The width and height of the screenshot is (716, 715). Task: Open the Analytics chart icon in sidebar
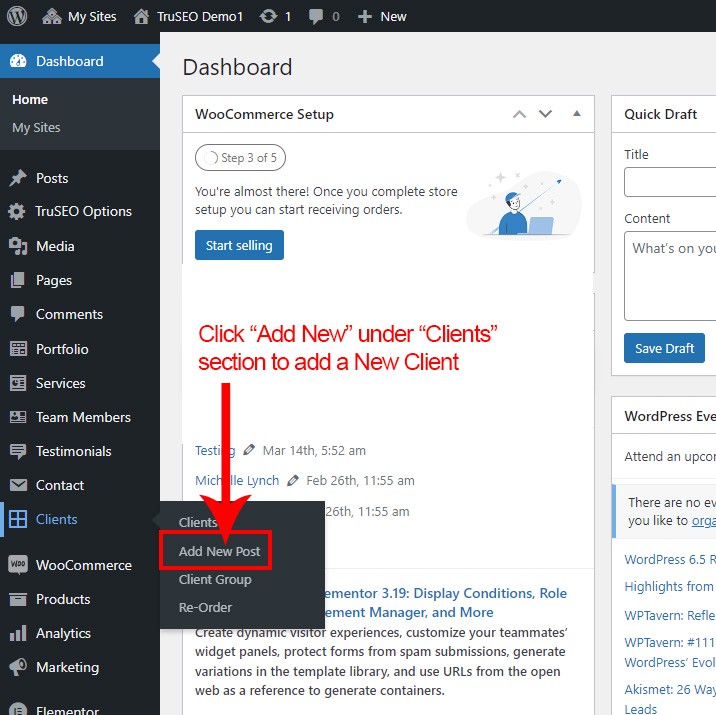[x=18, y=633]
